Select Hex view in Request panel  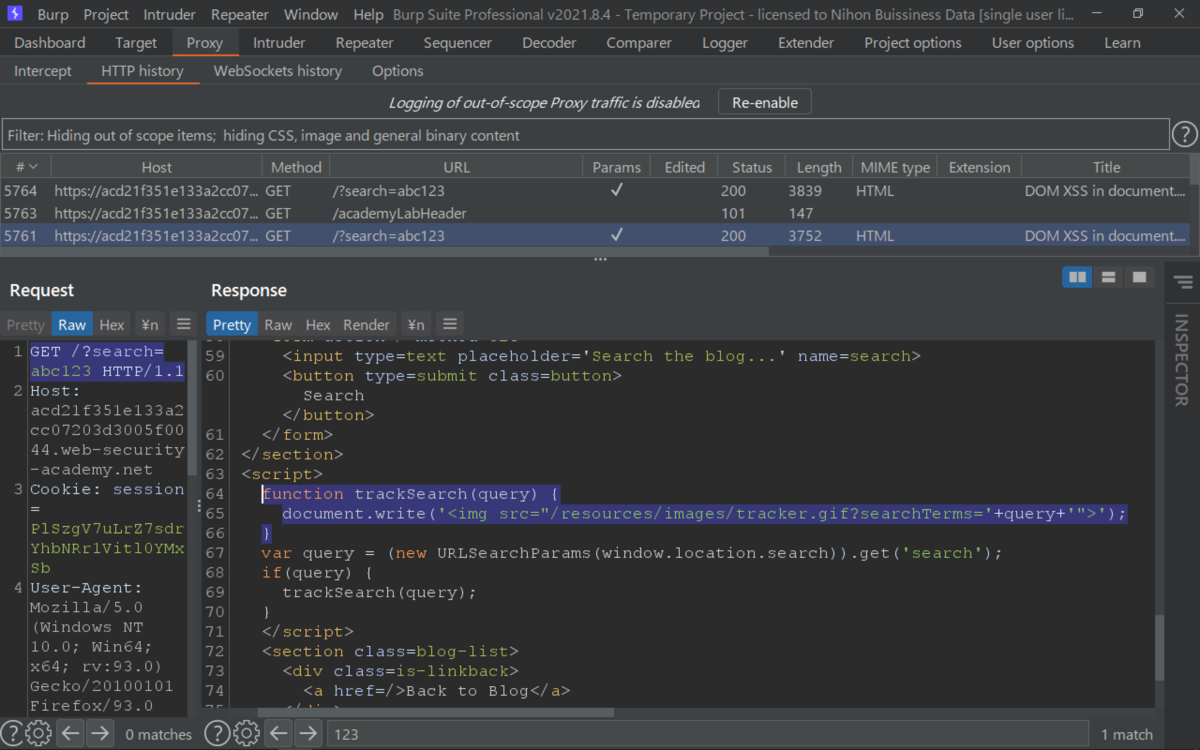tap(112, 324)
